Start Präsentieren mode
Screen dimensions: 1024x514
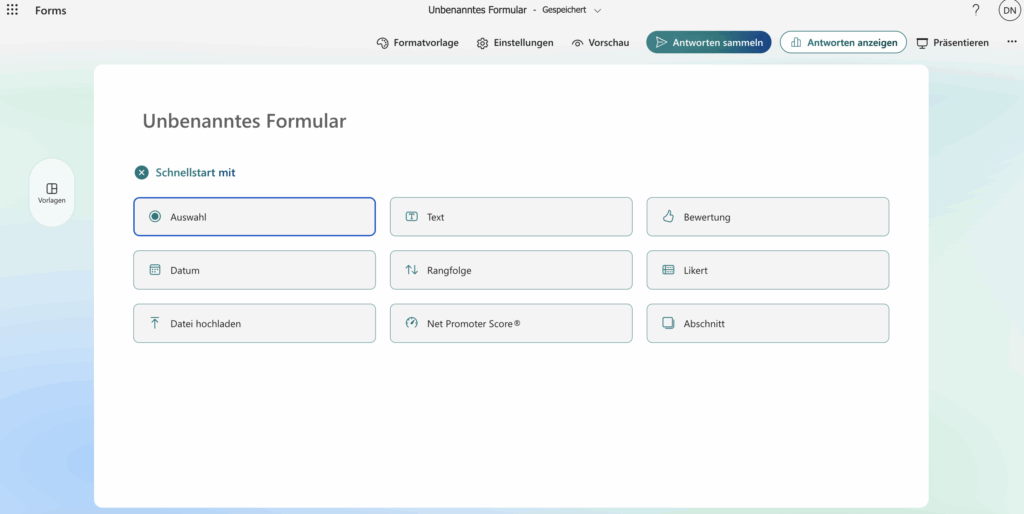pos(953,42)
